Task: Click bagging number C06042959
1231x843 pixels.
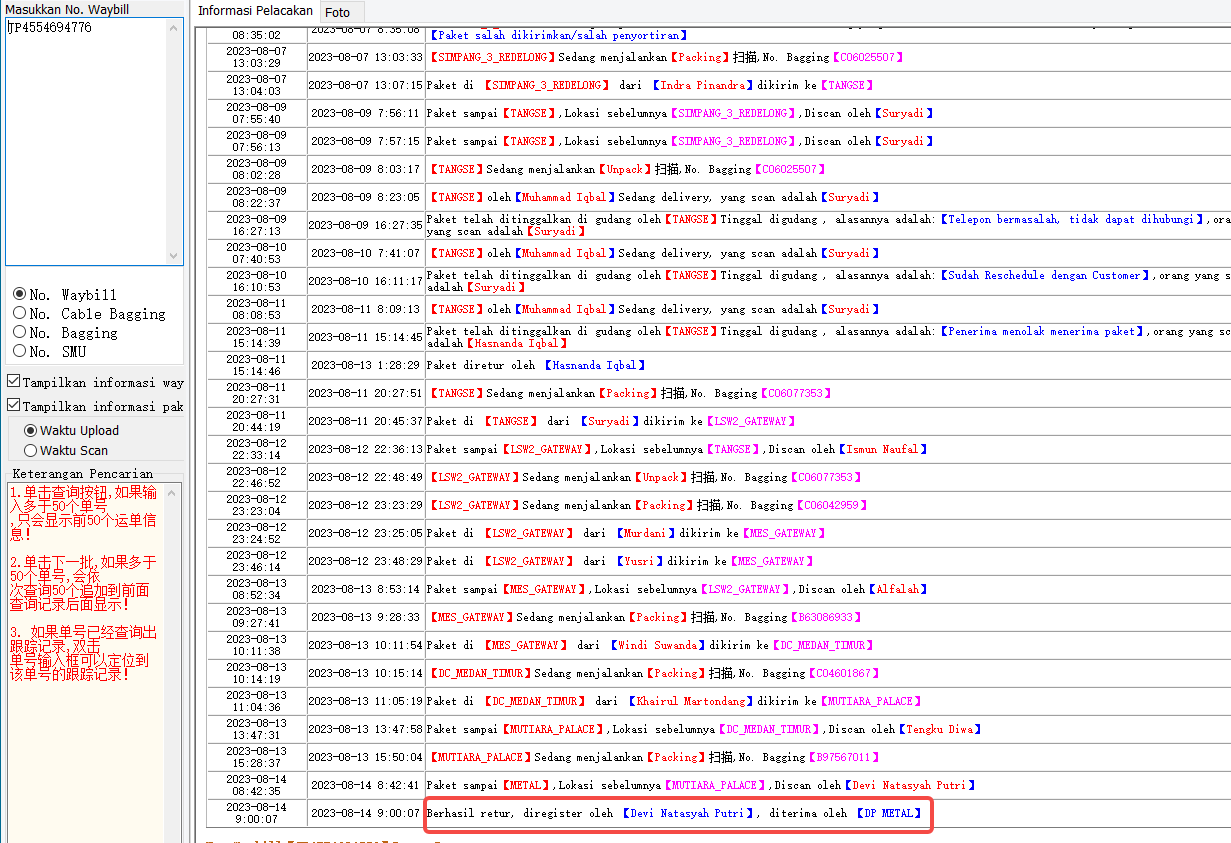Action: point(831,505)
